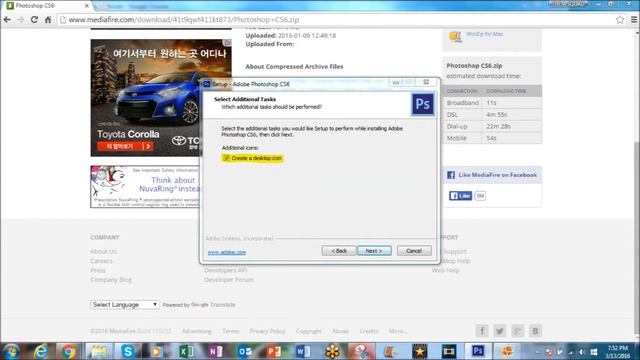This screenshot has width=640, height=360.
Task: Continue setup with the Next button
Action: [374, 251]
